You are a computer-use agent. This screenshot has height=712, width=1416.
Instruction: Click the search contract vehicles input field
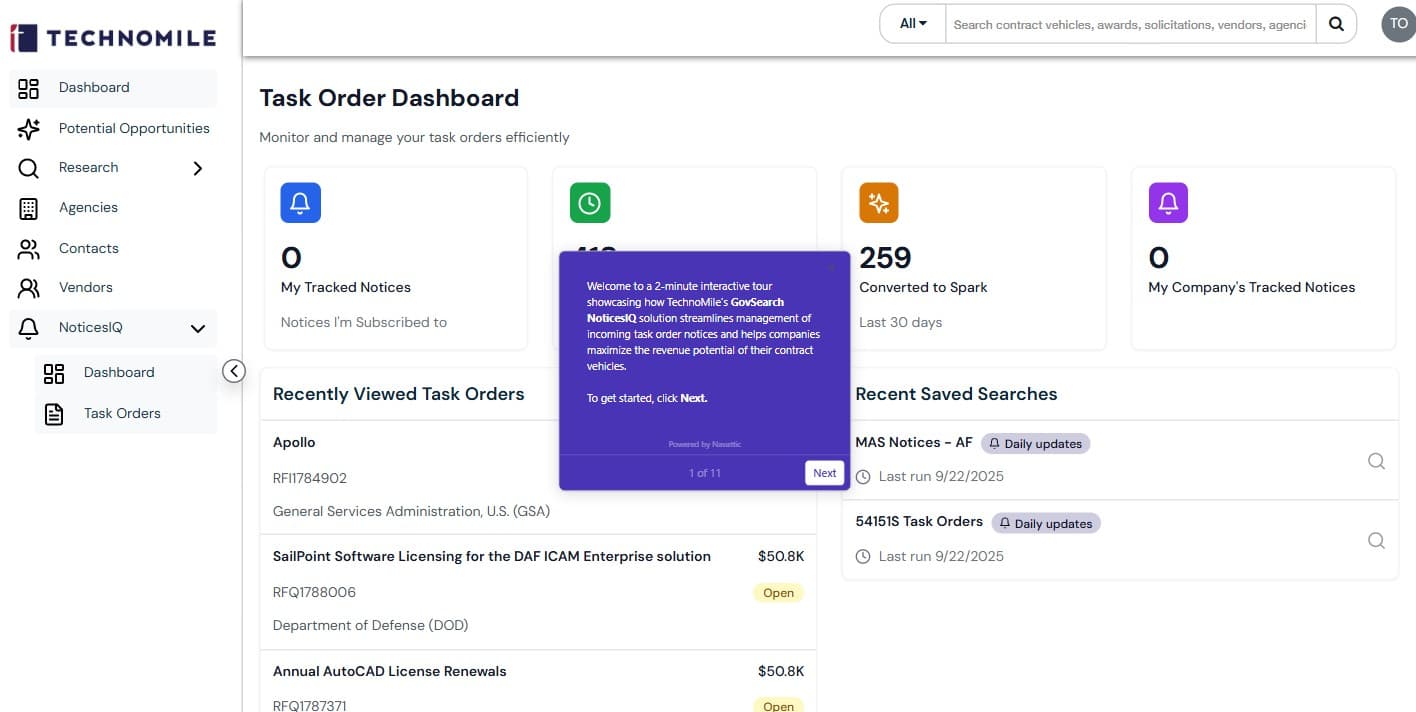1130,24
